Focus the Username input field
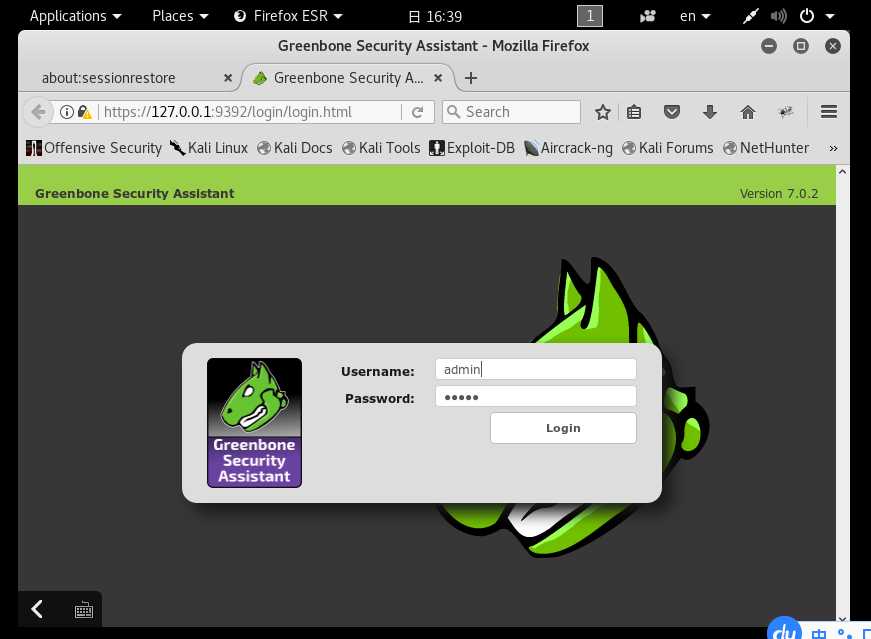The width and height of the screenshot is (871, 639). click(535, 370)
